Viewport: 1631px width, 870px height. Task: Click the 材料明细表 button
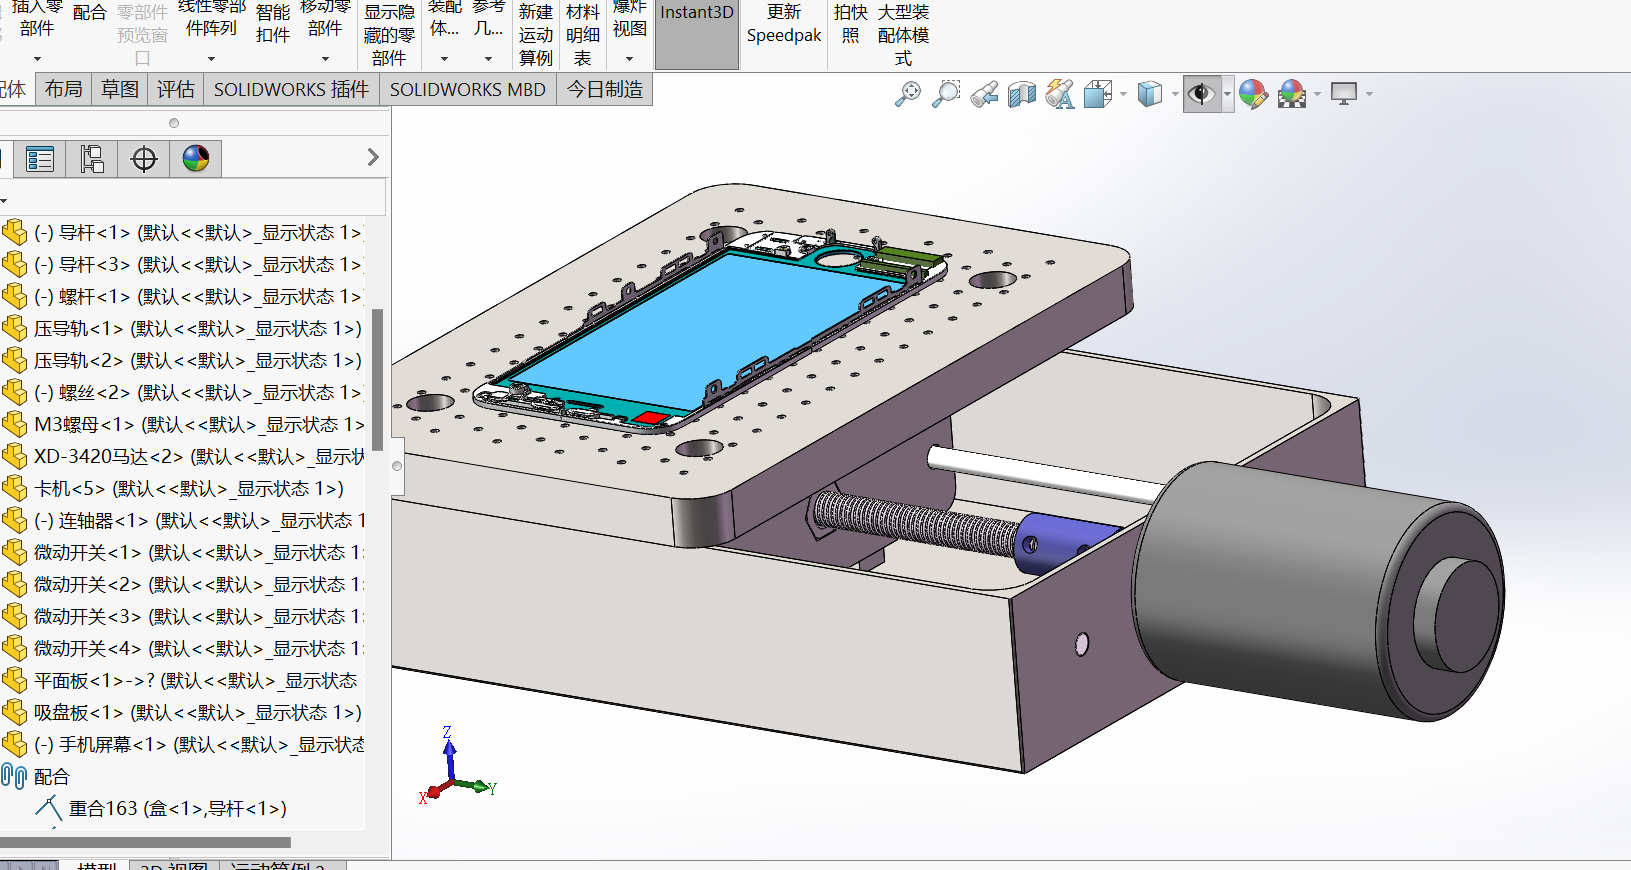point(582,34)
